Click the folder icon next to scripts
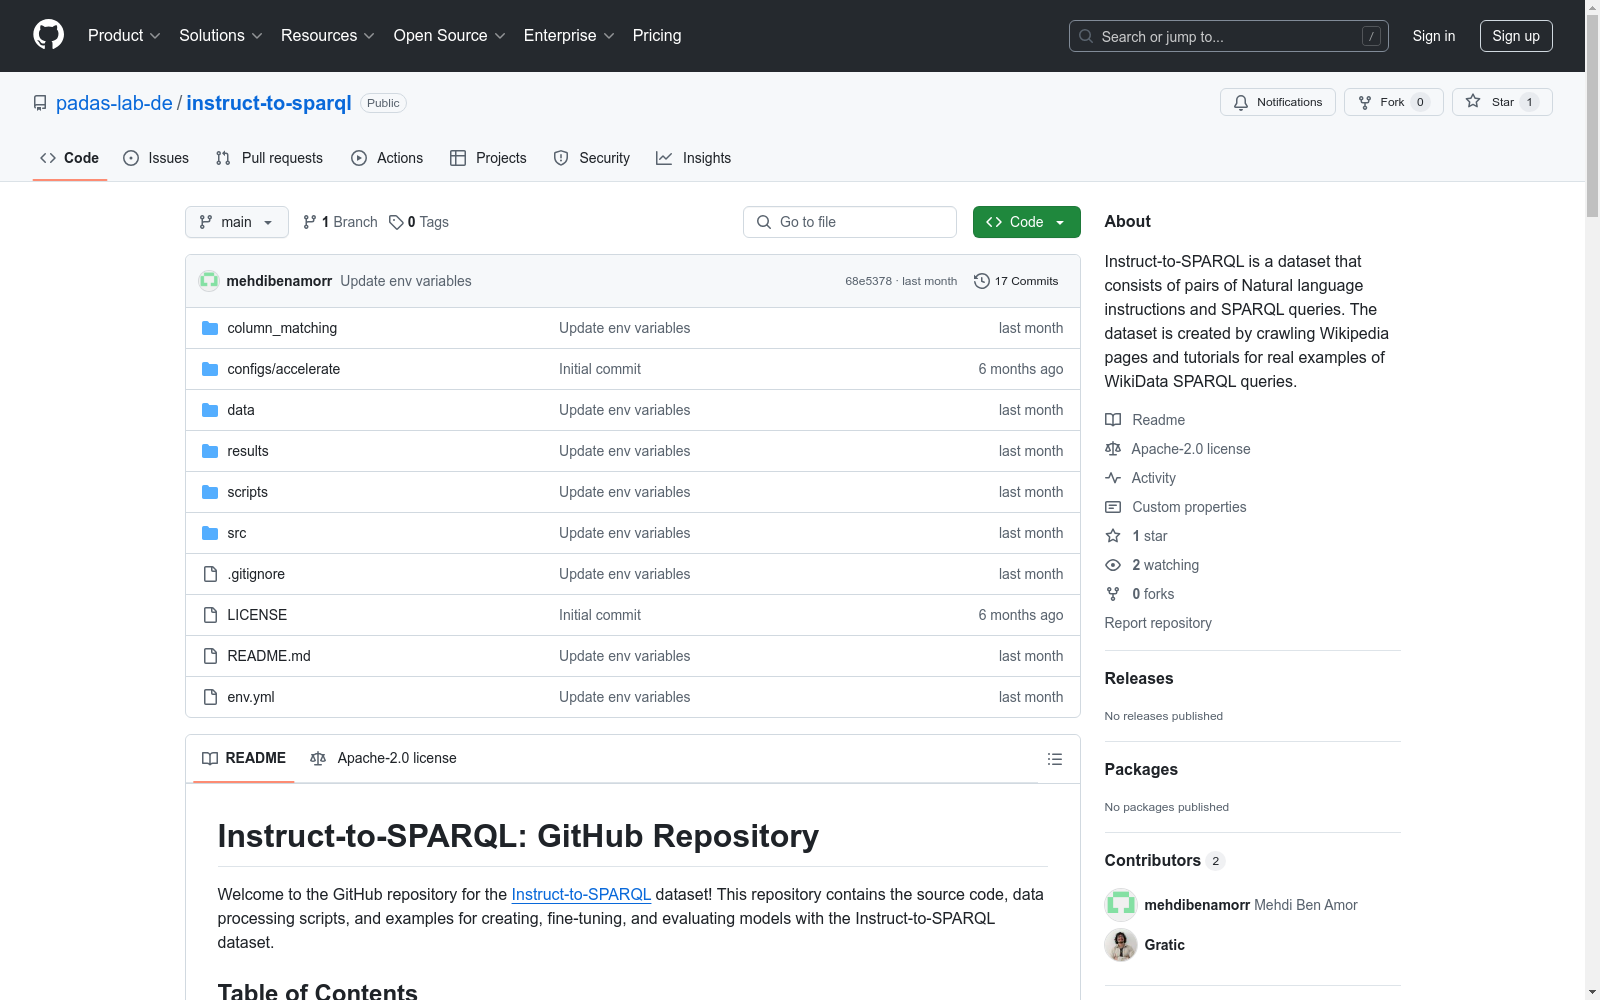Viewport: 1600px width, 1000px height. point(210,492)
